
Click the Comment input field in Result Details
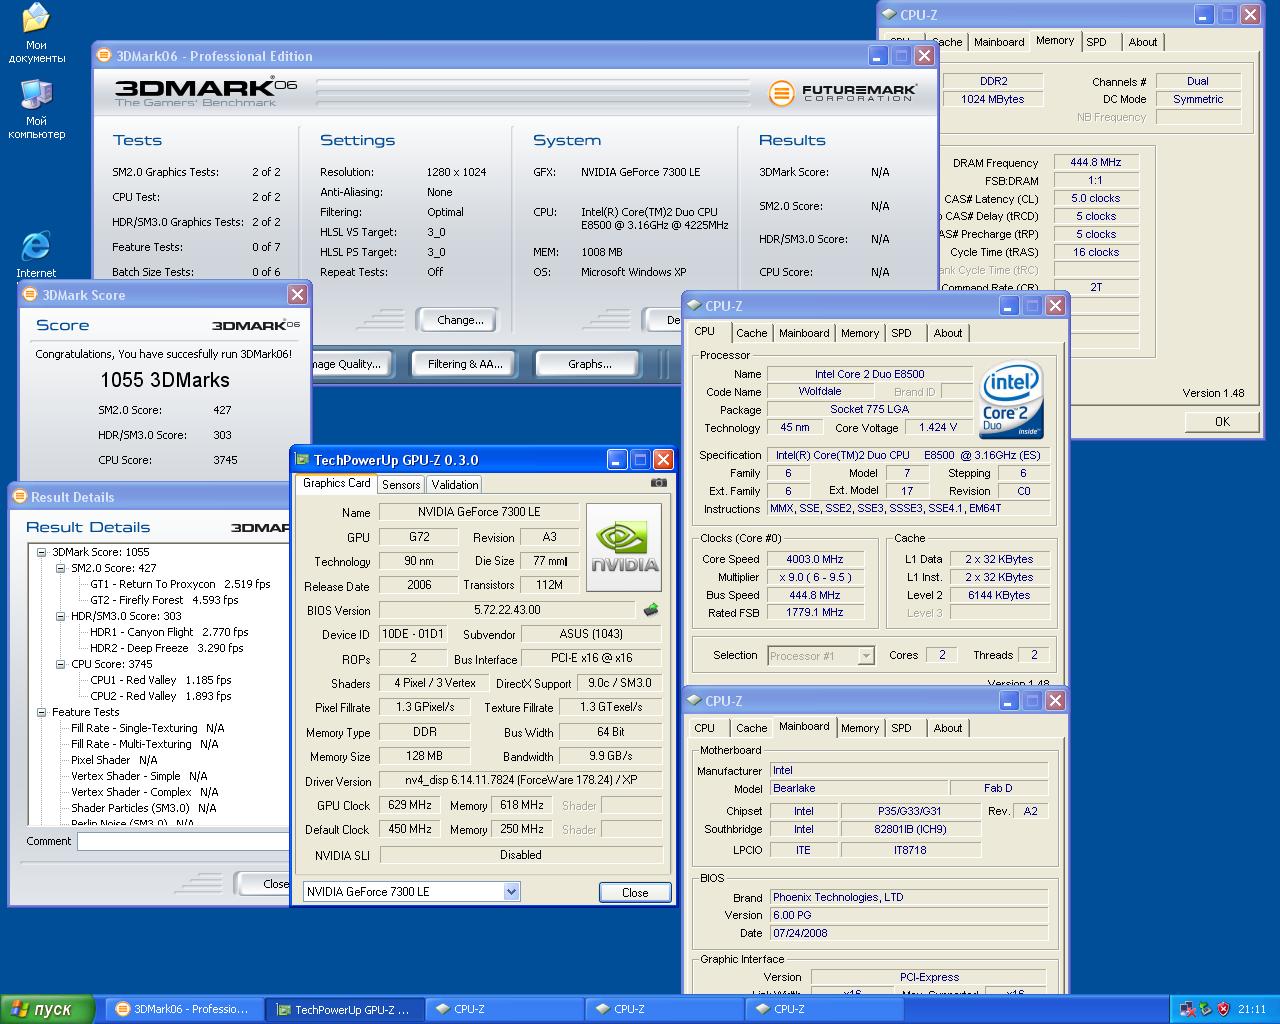point(183,842)
